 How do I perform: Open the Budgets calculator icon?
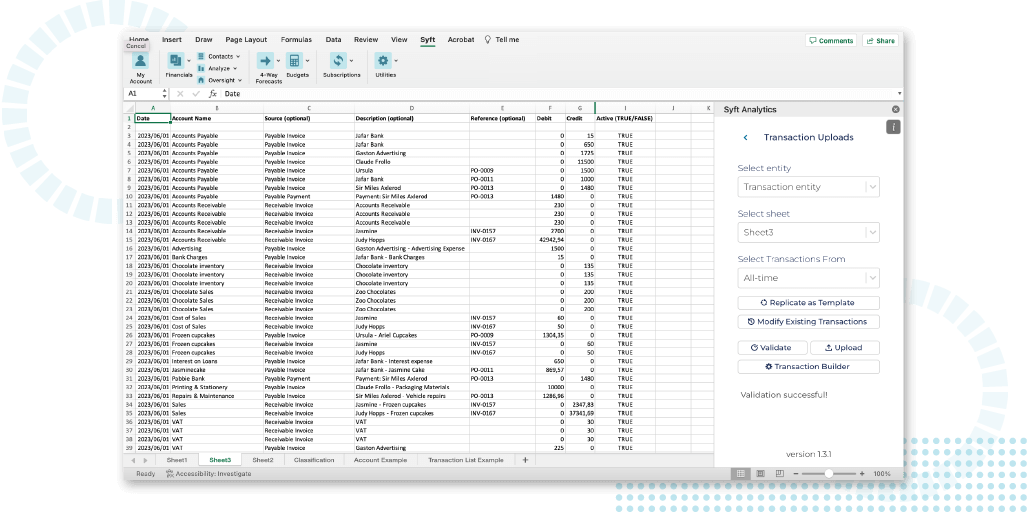(x=294, y=61)
